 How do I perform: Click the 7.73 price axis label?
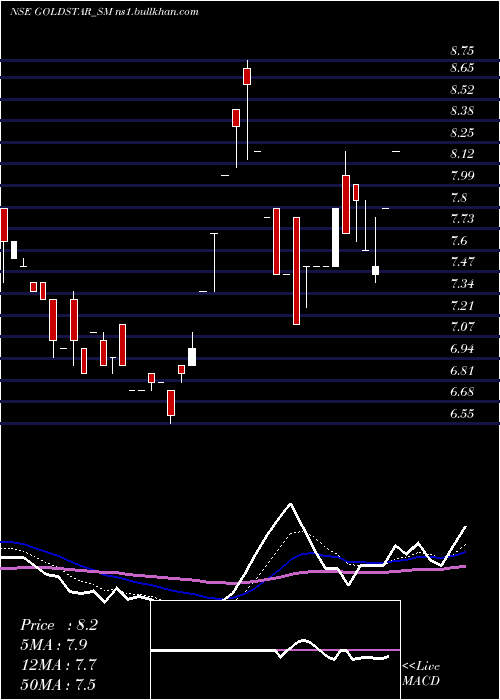pos(462,218)
